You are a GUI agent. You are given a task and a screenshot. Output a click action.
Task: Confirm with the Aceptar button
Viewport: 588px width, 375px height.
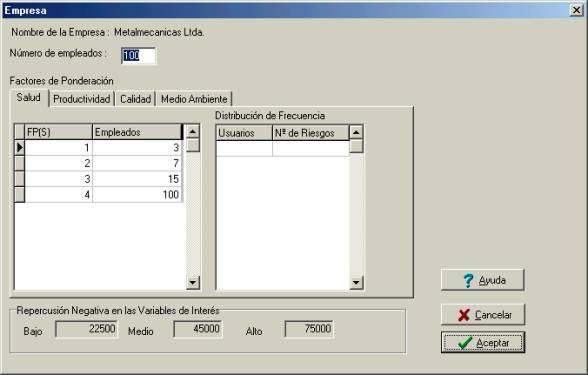tap(483, 342)
